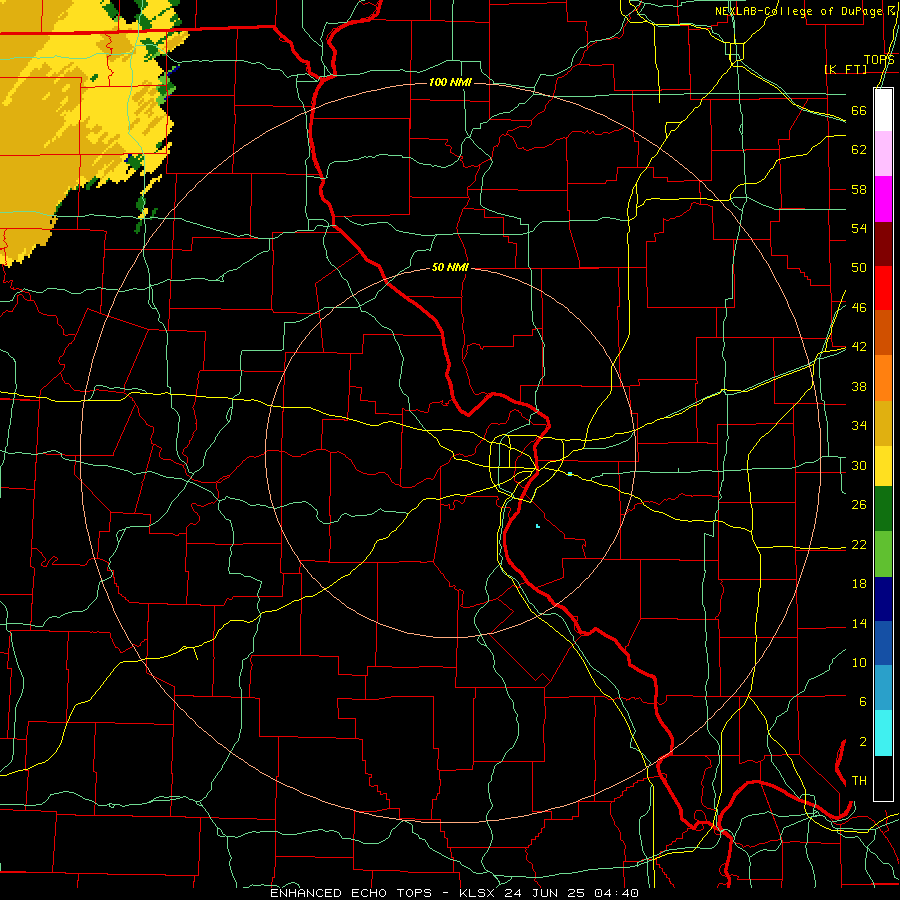Click the '24 JUN 25' date text
This screenshot has width=900, height=900.
548,893
